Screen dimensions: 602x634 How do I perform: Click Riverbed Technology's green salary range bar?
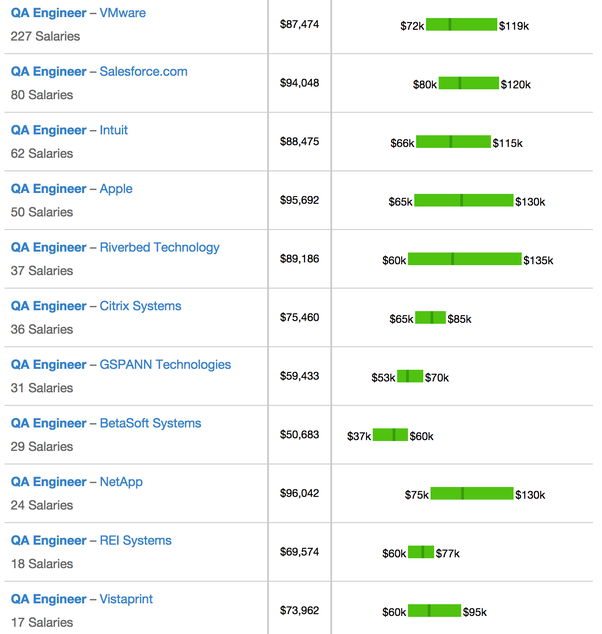pyautogui.click(x=464, y=259)
